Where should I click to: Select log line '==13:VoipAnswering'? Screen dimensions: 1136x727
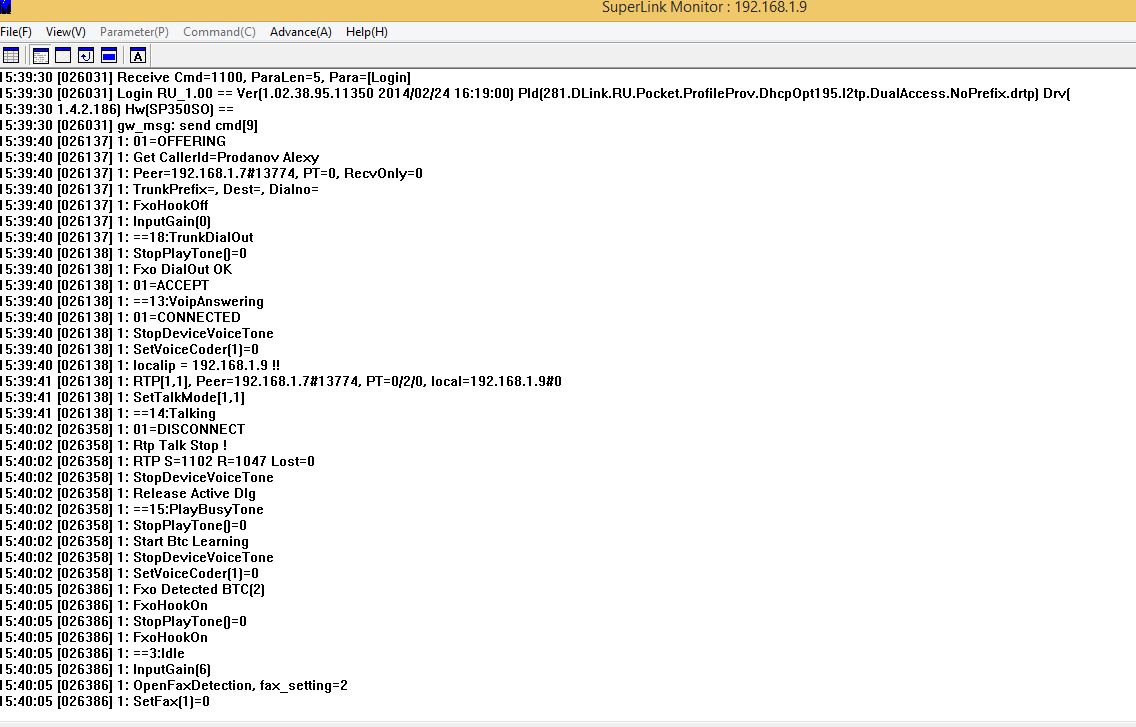(x=132, y=301)
